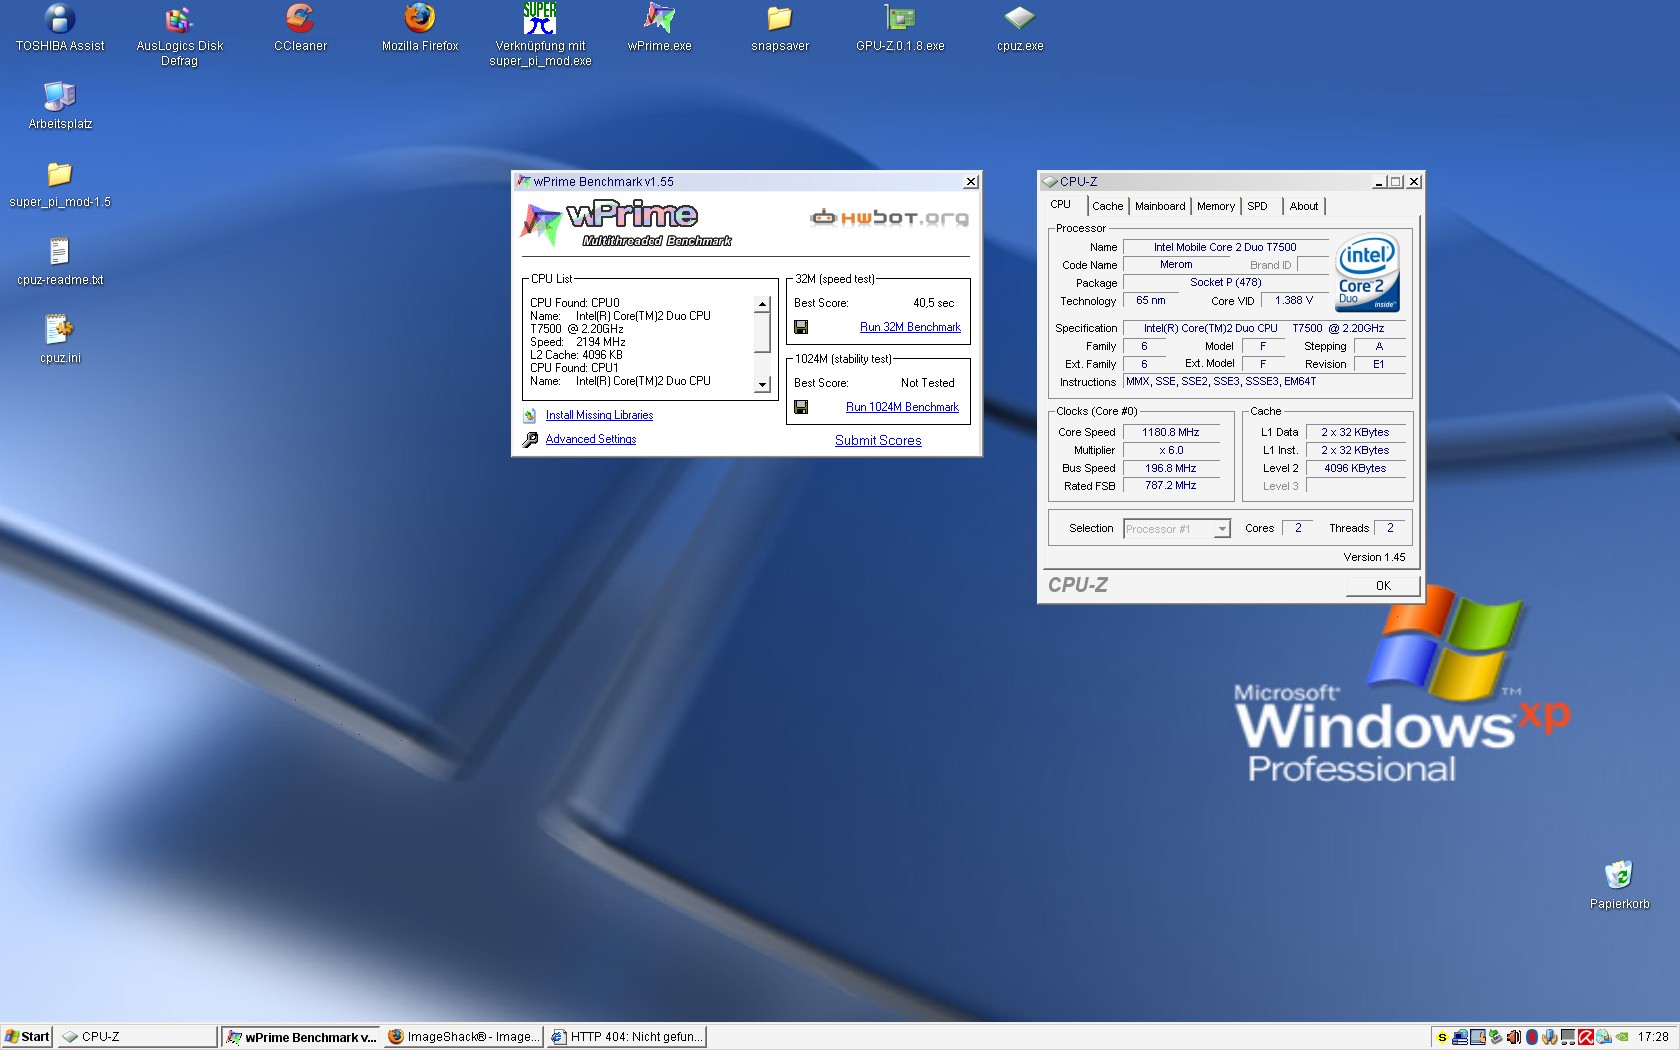Click the 32M best score 40,5 sec
Screen dimensions: 1680x1050
[x=933, y=303]
